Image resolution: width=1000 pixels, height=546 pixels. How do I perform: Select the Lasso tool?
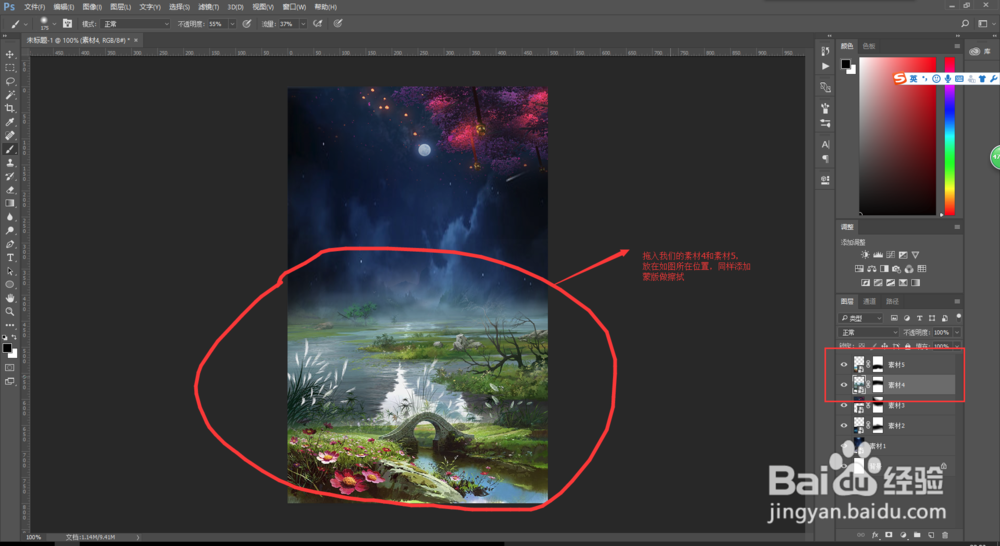pyautogui.click(x=10, y=82)
